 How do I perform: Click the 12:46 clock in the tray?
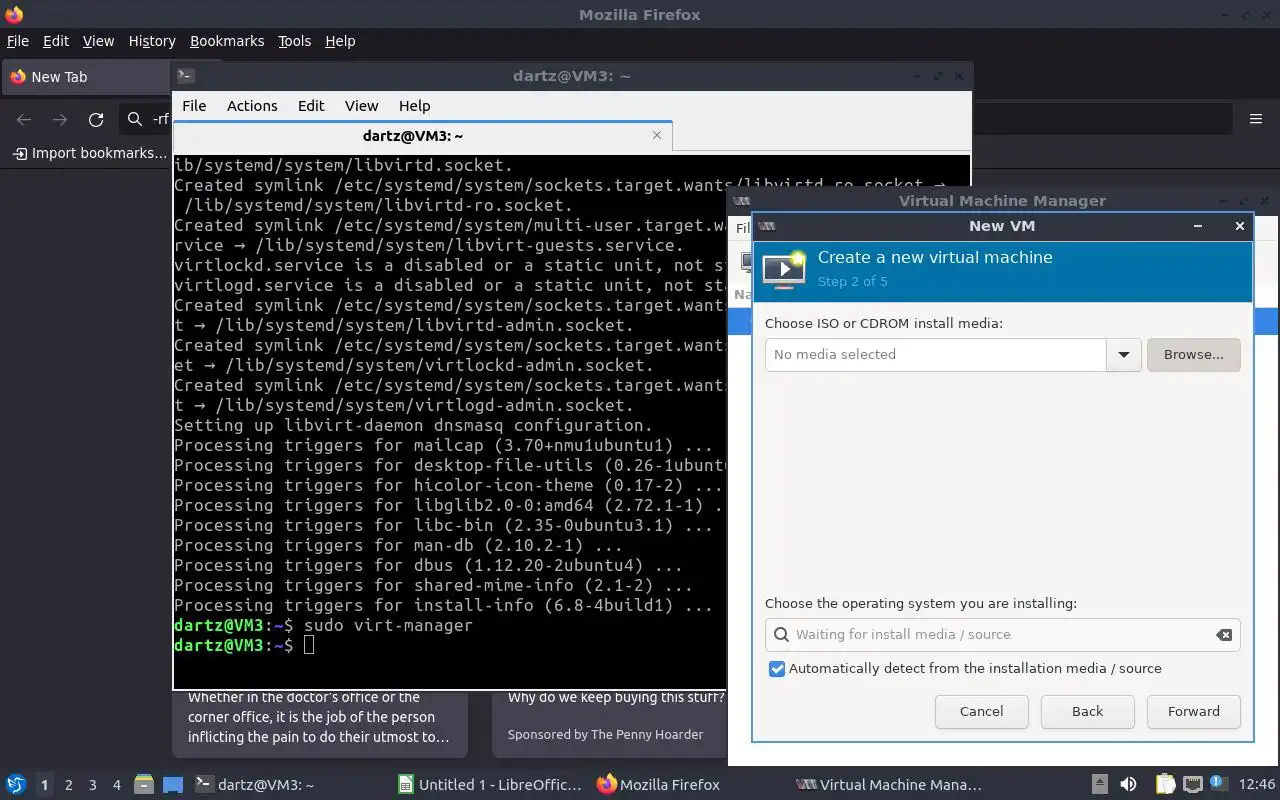1256,785
